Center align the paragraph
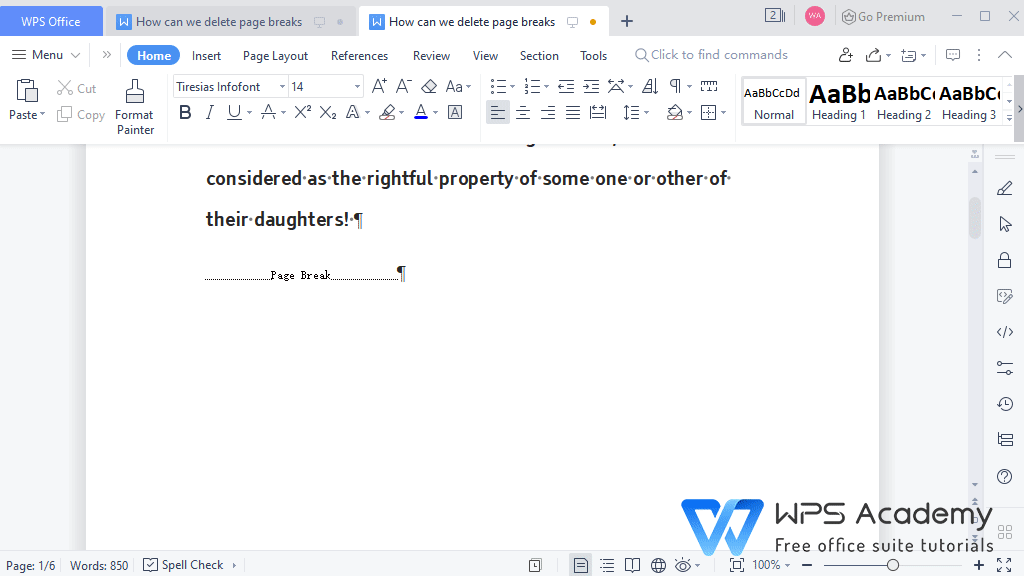Screen dimensions: 1024x576 522,113
